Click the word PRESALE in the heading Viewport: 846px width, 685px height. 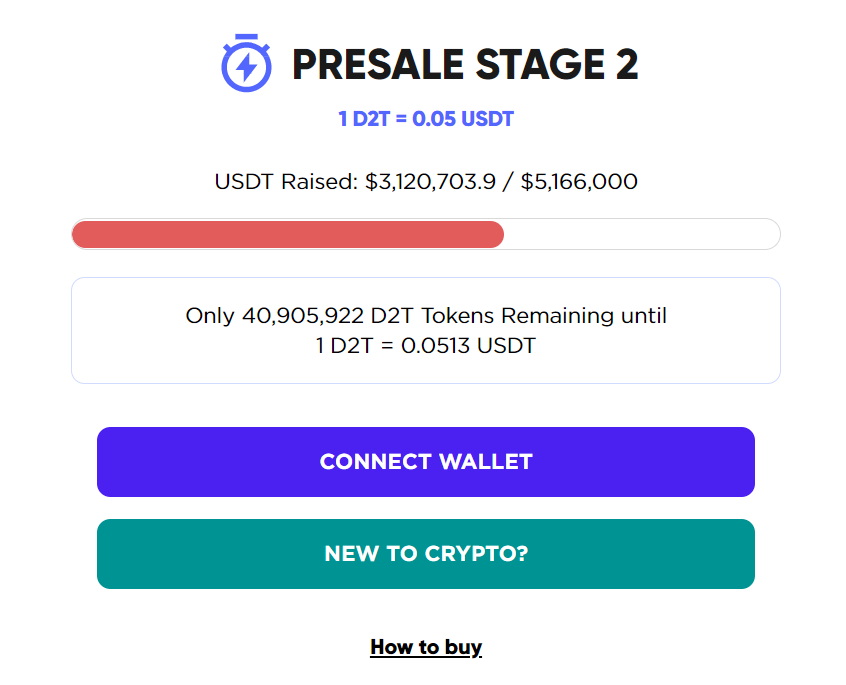tap(378, 65)
